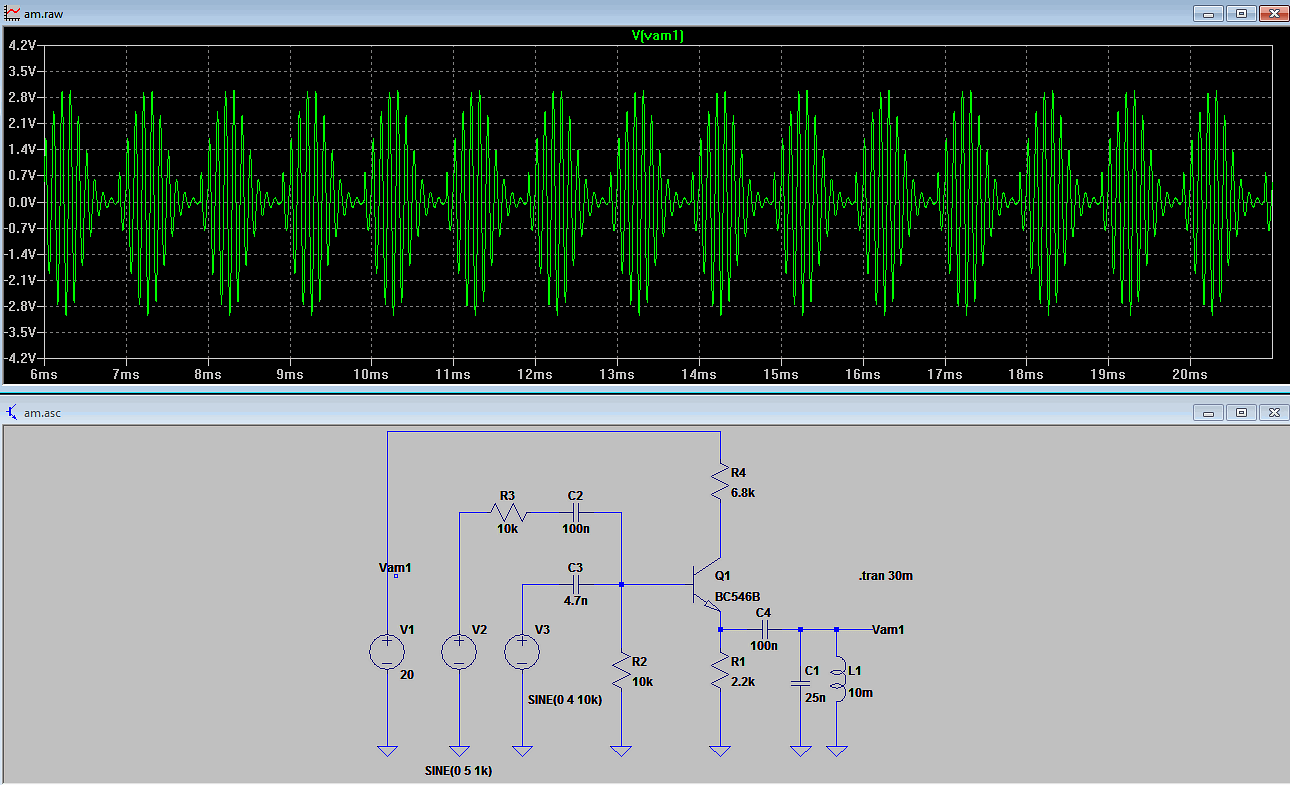Select the V1 voltage source symbol
Image resolution: width=1290 pixels, height=785 pixels.
(387, 652)
